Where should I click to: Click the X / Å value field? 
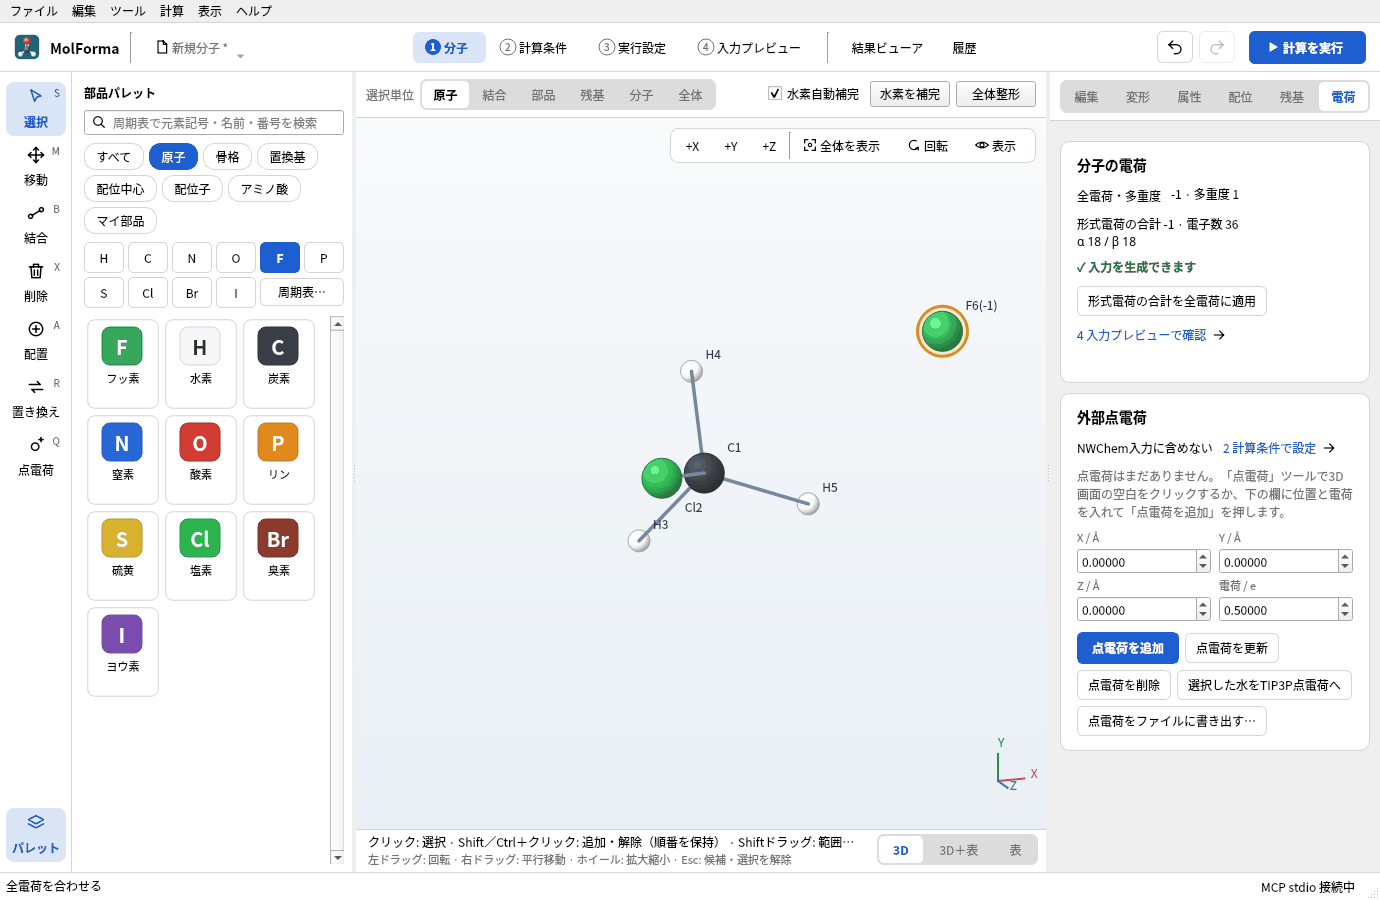tap(1137, 562)
